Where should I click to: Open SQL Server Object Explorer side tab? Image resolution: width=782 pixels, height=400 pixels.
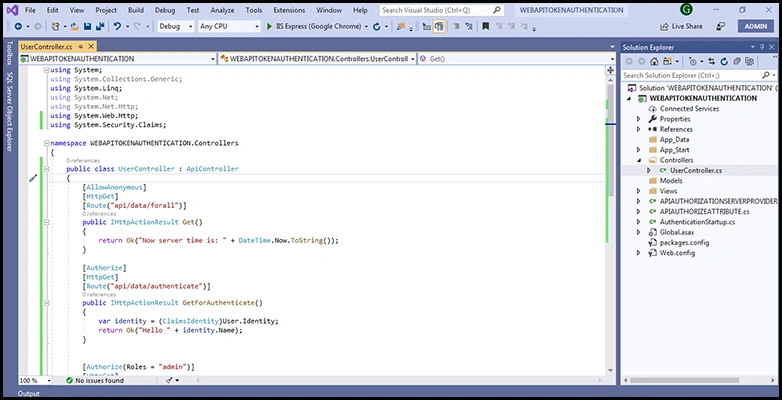click(x=8, y=112)
